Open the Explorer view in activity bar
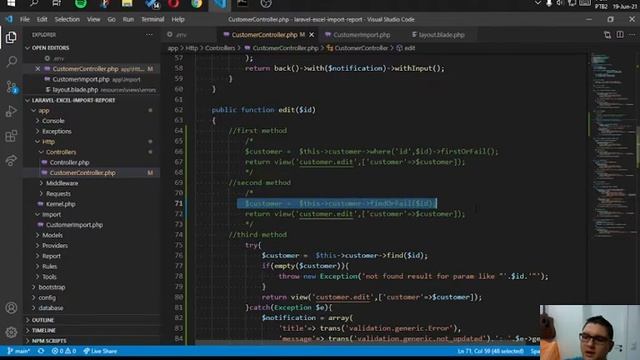The width and height of the screenshot is (640, 360). [x=11, y=37]
